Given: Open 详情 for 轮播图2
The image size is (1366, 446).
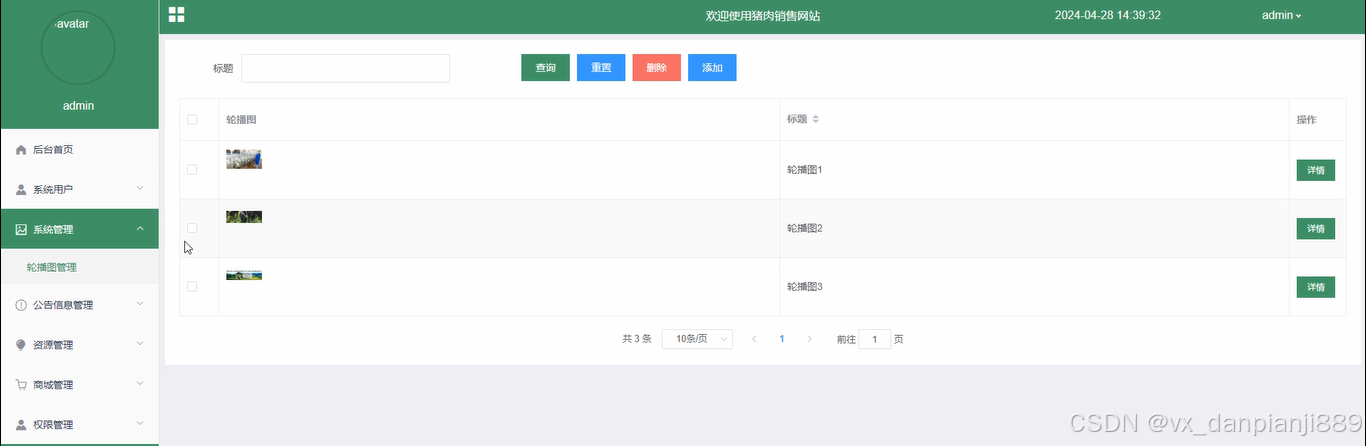Looking at the screenshot, I should 1315,229.
